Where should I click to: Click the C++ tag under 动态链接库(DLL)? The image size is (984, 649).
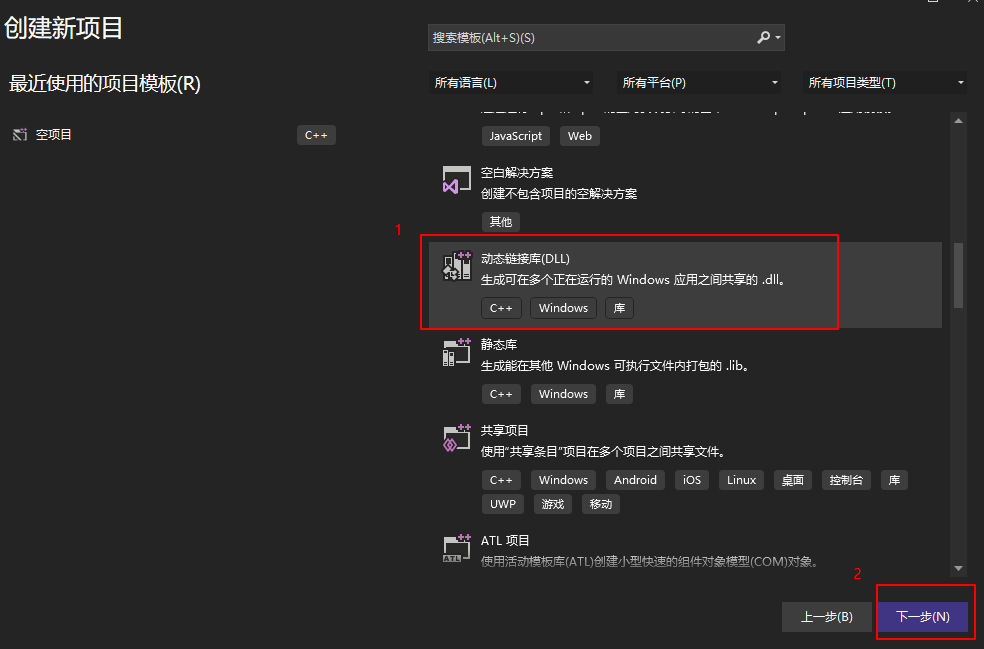pos(501,308)
